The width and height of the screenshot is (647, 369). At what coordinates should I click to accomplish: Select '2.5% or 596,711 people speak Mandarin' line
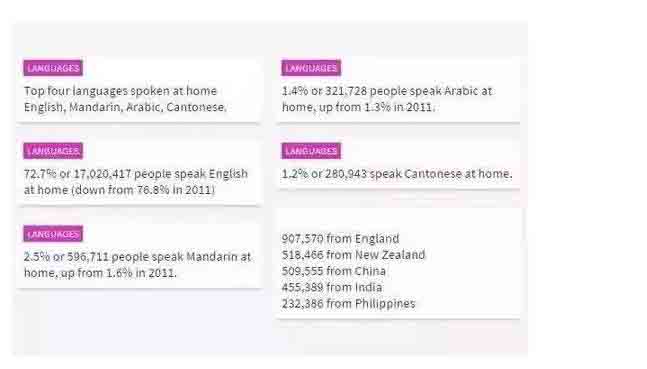click(137, 257)
